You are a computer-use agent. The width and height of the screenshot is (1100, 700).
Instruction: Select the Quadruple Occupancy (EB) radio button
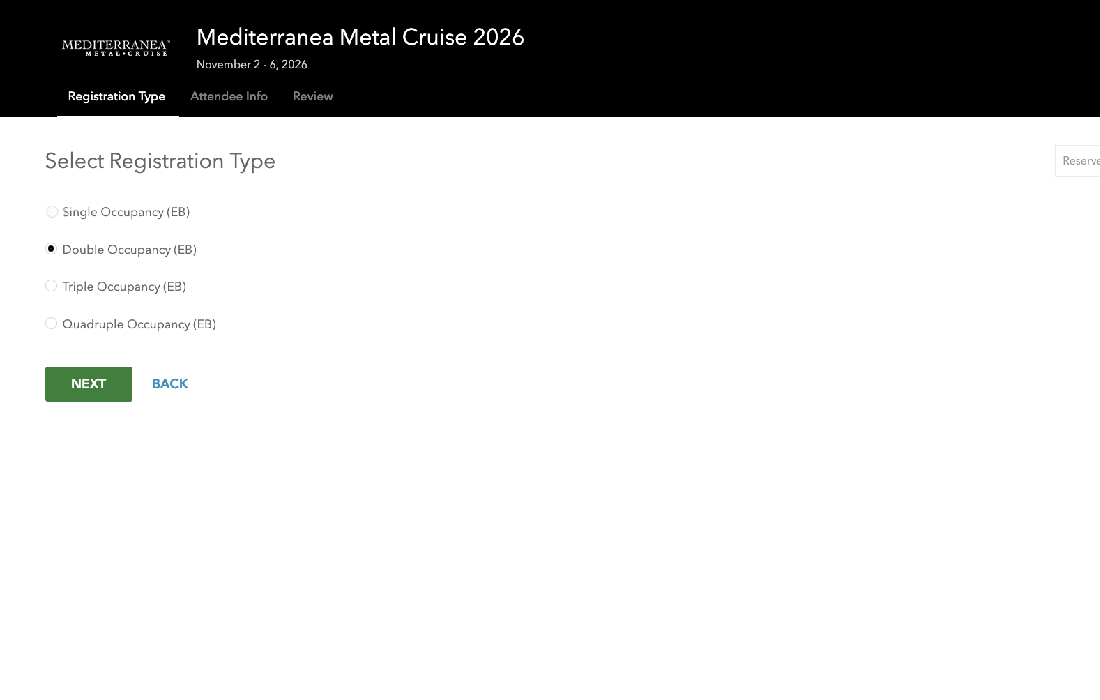(x=52, y=323)
